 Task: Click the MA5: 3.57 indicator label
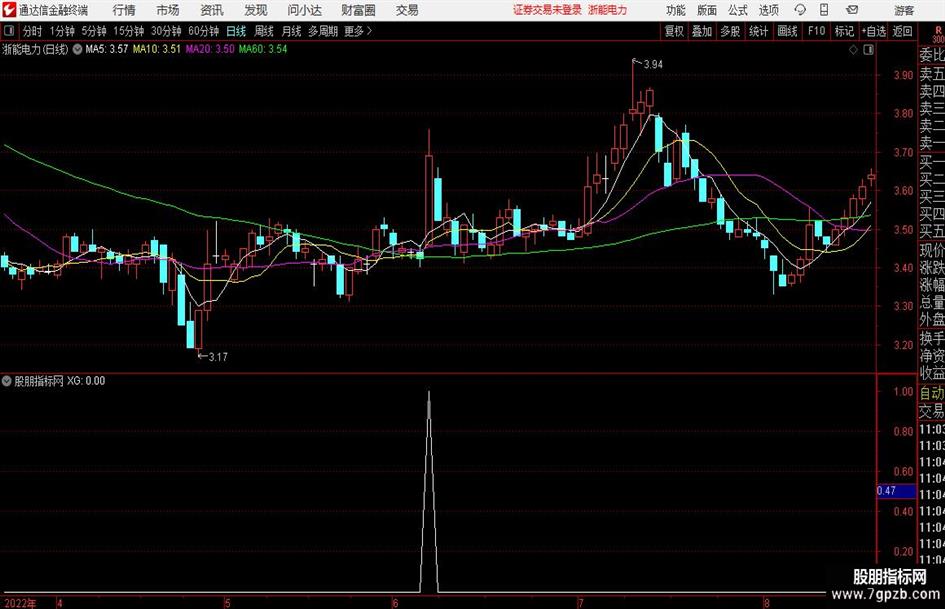click(x=107, y=49)
